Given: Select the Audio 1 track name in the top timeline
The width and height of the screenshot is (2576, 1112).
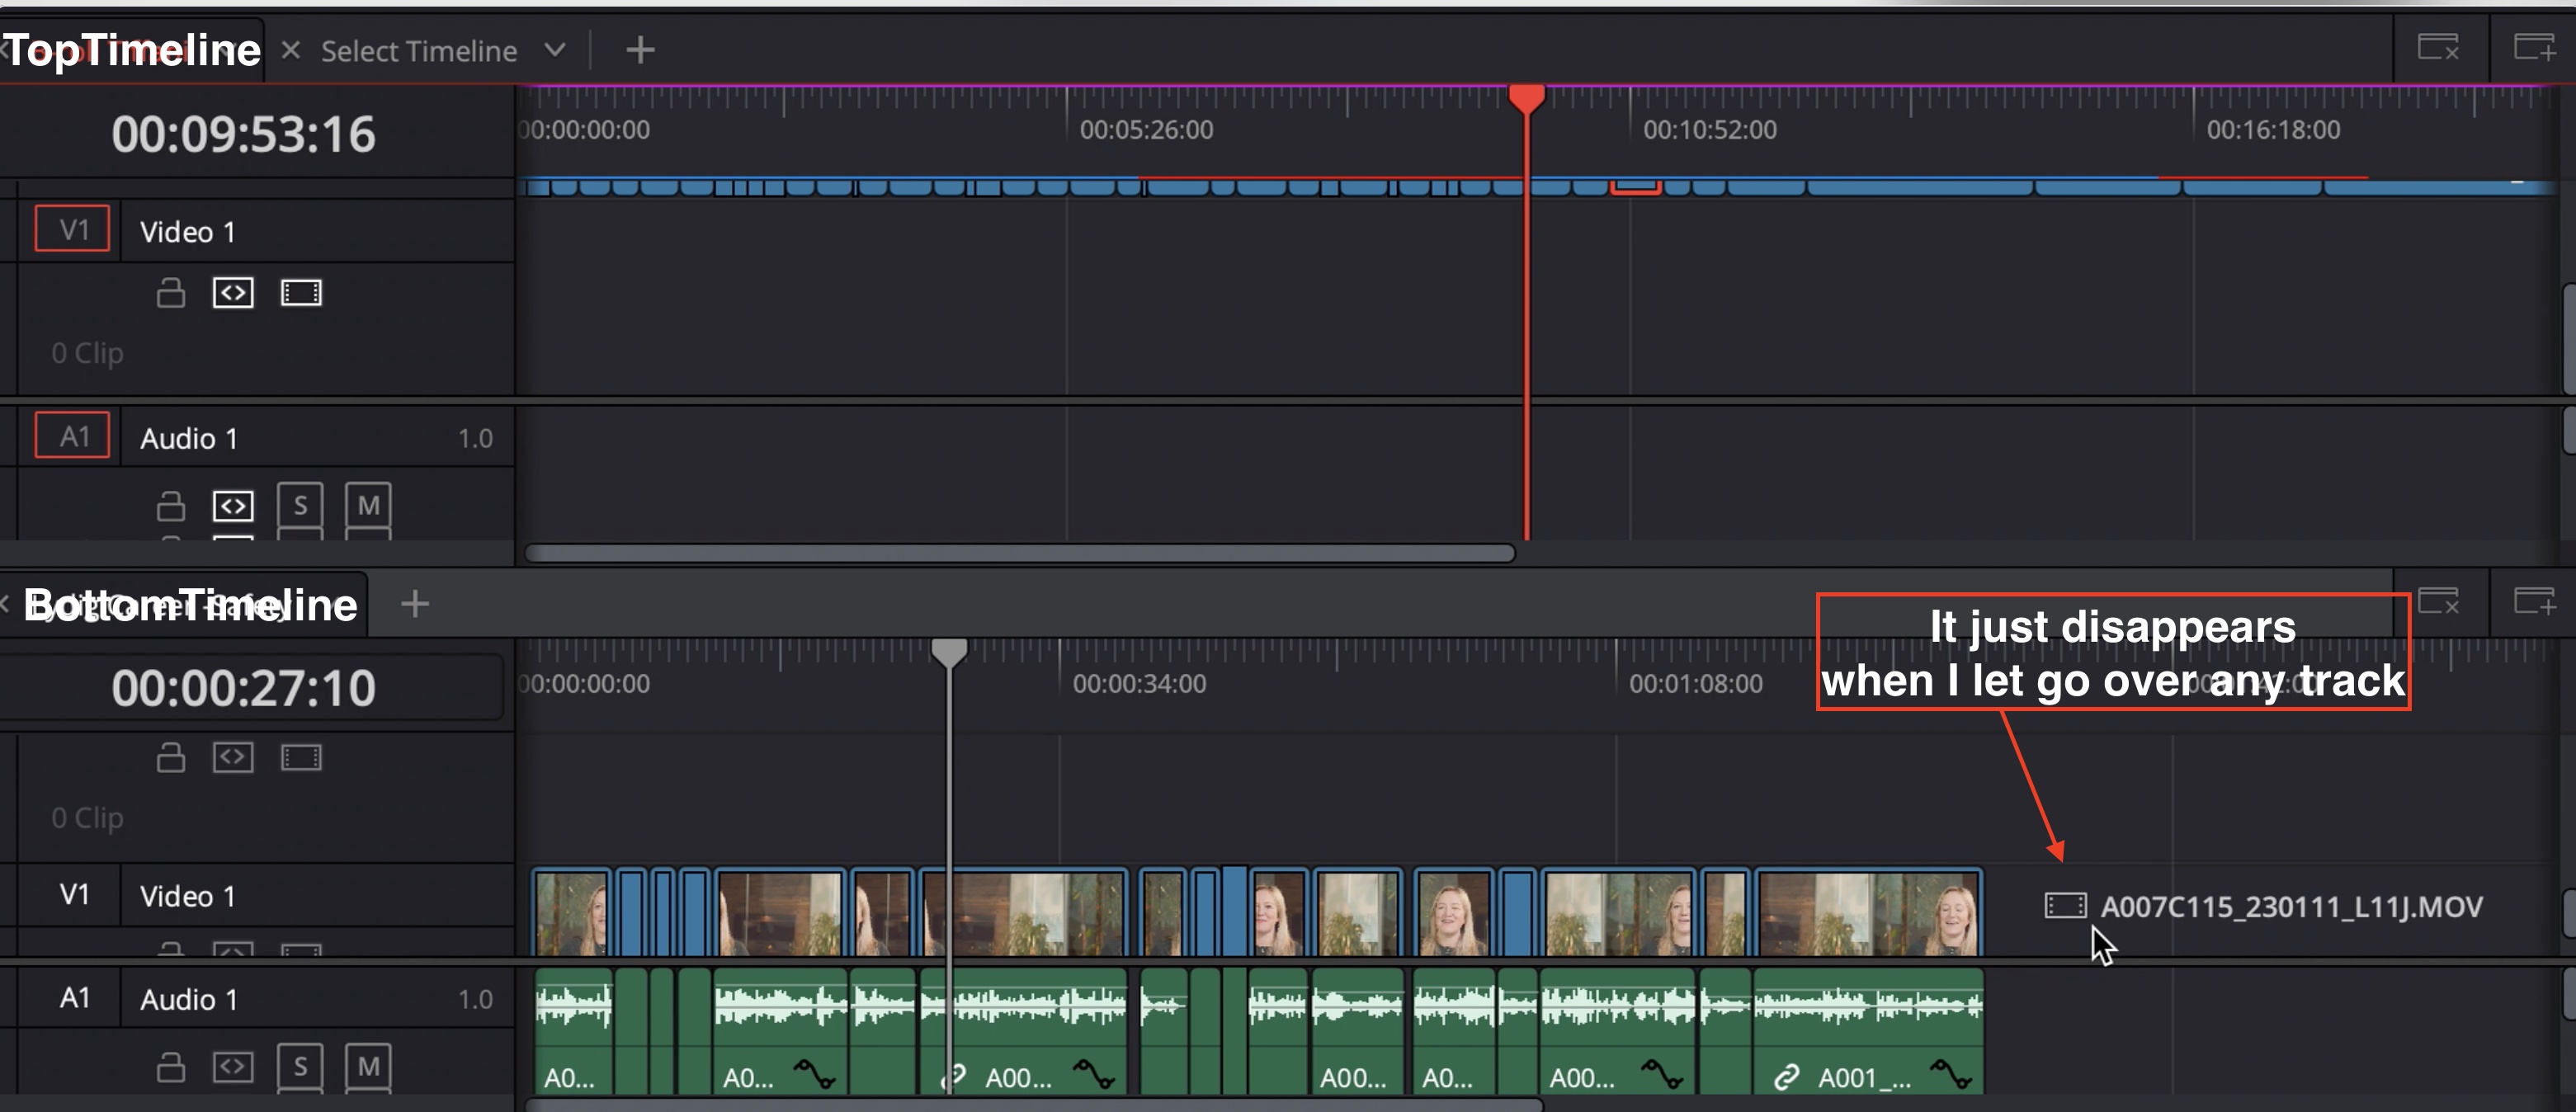Looking at the screenshot, I should pyautogui.click(x=189, y=438).
